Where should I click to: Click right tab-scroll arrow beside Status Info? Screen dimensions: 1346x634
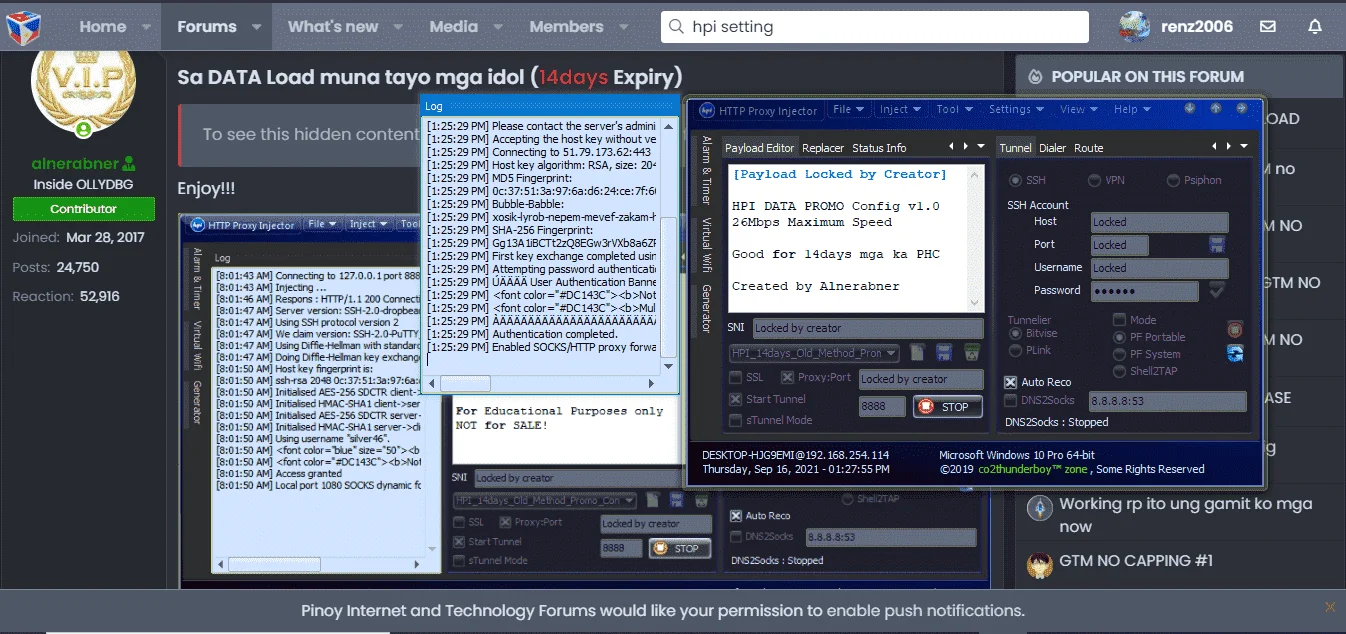click(x=966, y=147)
